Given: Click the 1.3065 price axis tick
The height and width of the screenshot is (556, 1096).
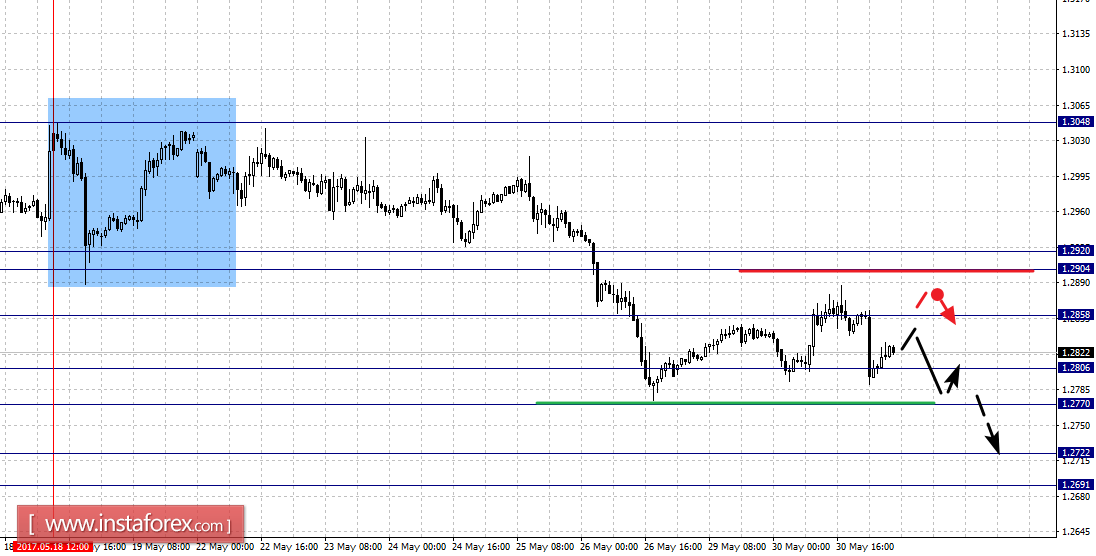Looking at the screenshot, I should [1076, 105].
